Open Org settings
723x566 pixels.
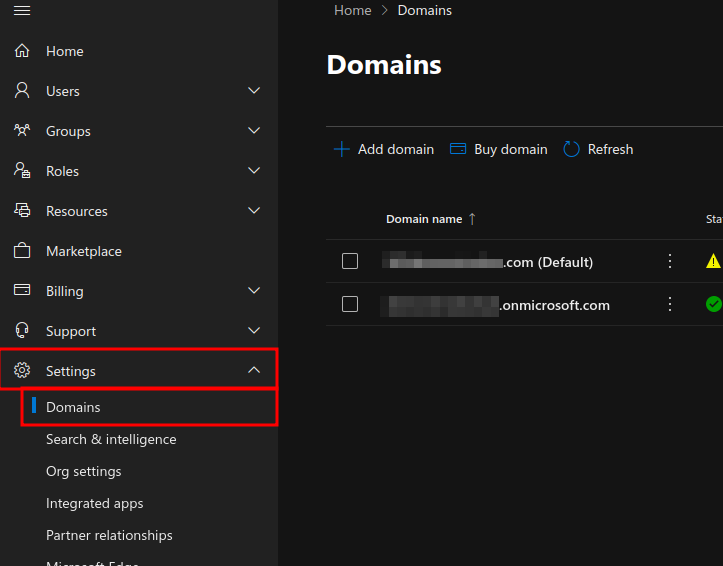(x=83, y=472)
